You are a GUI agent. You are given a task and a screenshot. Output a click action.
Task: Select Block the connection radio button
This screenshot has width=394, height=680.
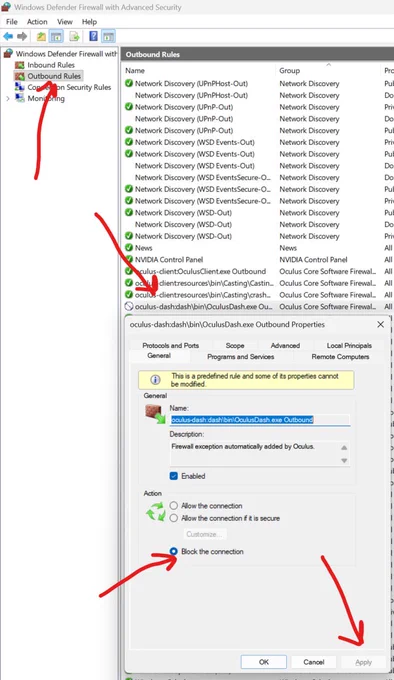tap(174, 551)
